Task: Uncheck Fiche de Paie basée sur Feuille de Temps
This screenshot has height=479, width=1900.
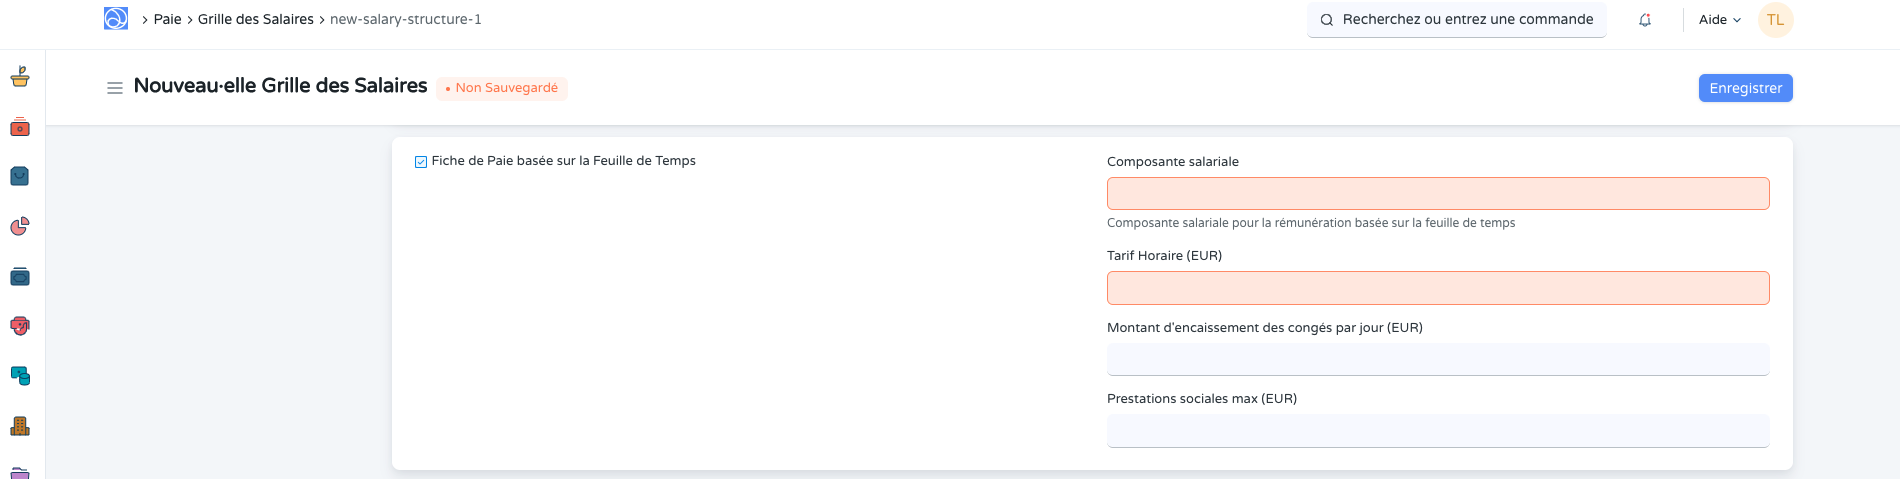Action: pyautogui.click(x=421, y=162)
